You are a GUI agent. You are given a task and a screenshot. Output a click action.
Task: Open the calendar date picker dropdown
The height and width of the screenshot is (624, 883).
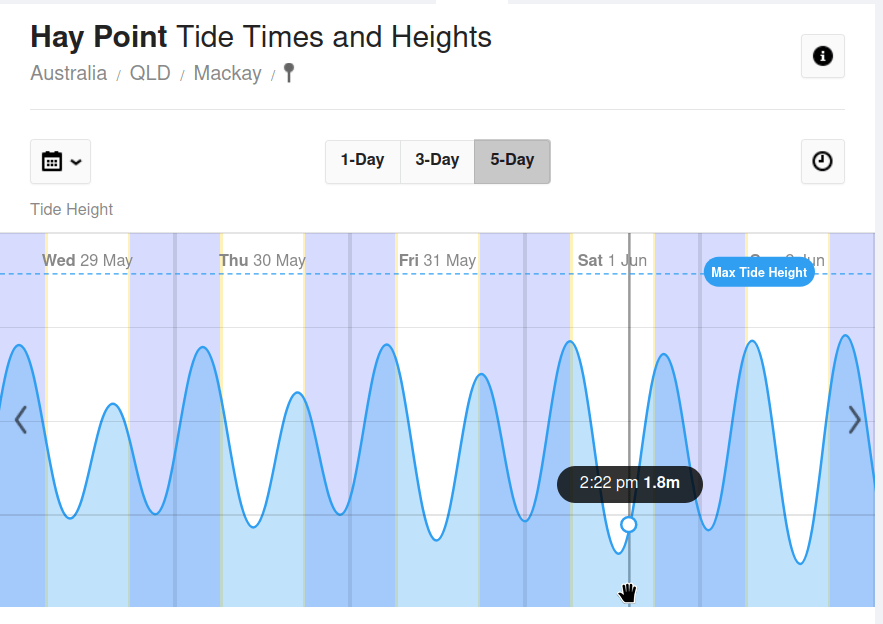coord(60,161)
